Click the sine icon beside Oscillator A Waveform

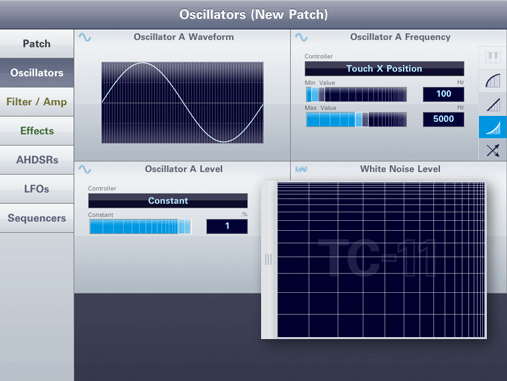point(85,37)
